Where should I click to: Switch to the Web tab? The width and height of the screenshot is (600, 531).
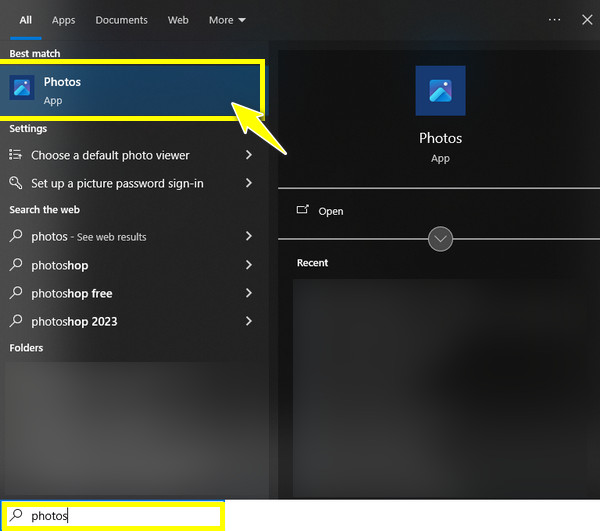(178, 20)
